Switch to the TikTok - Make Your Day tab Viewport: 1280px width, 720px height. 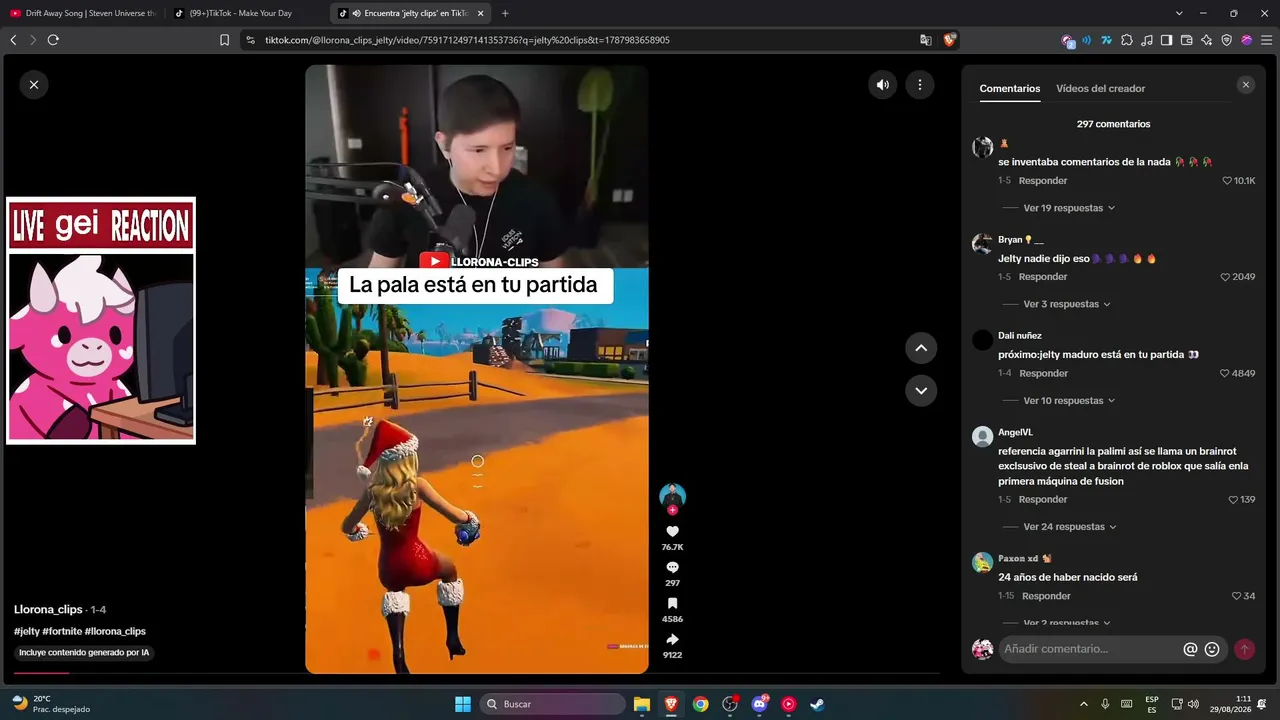pos(245,13)
